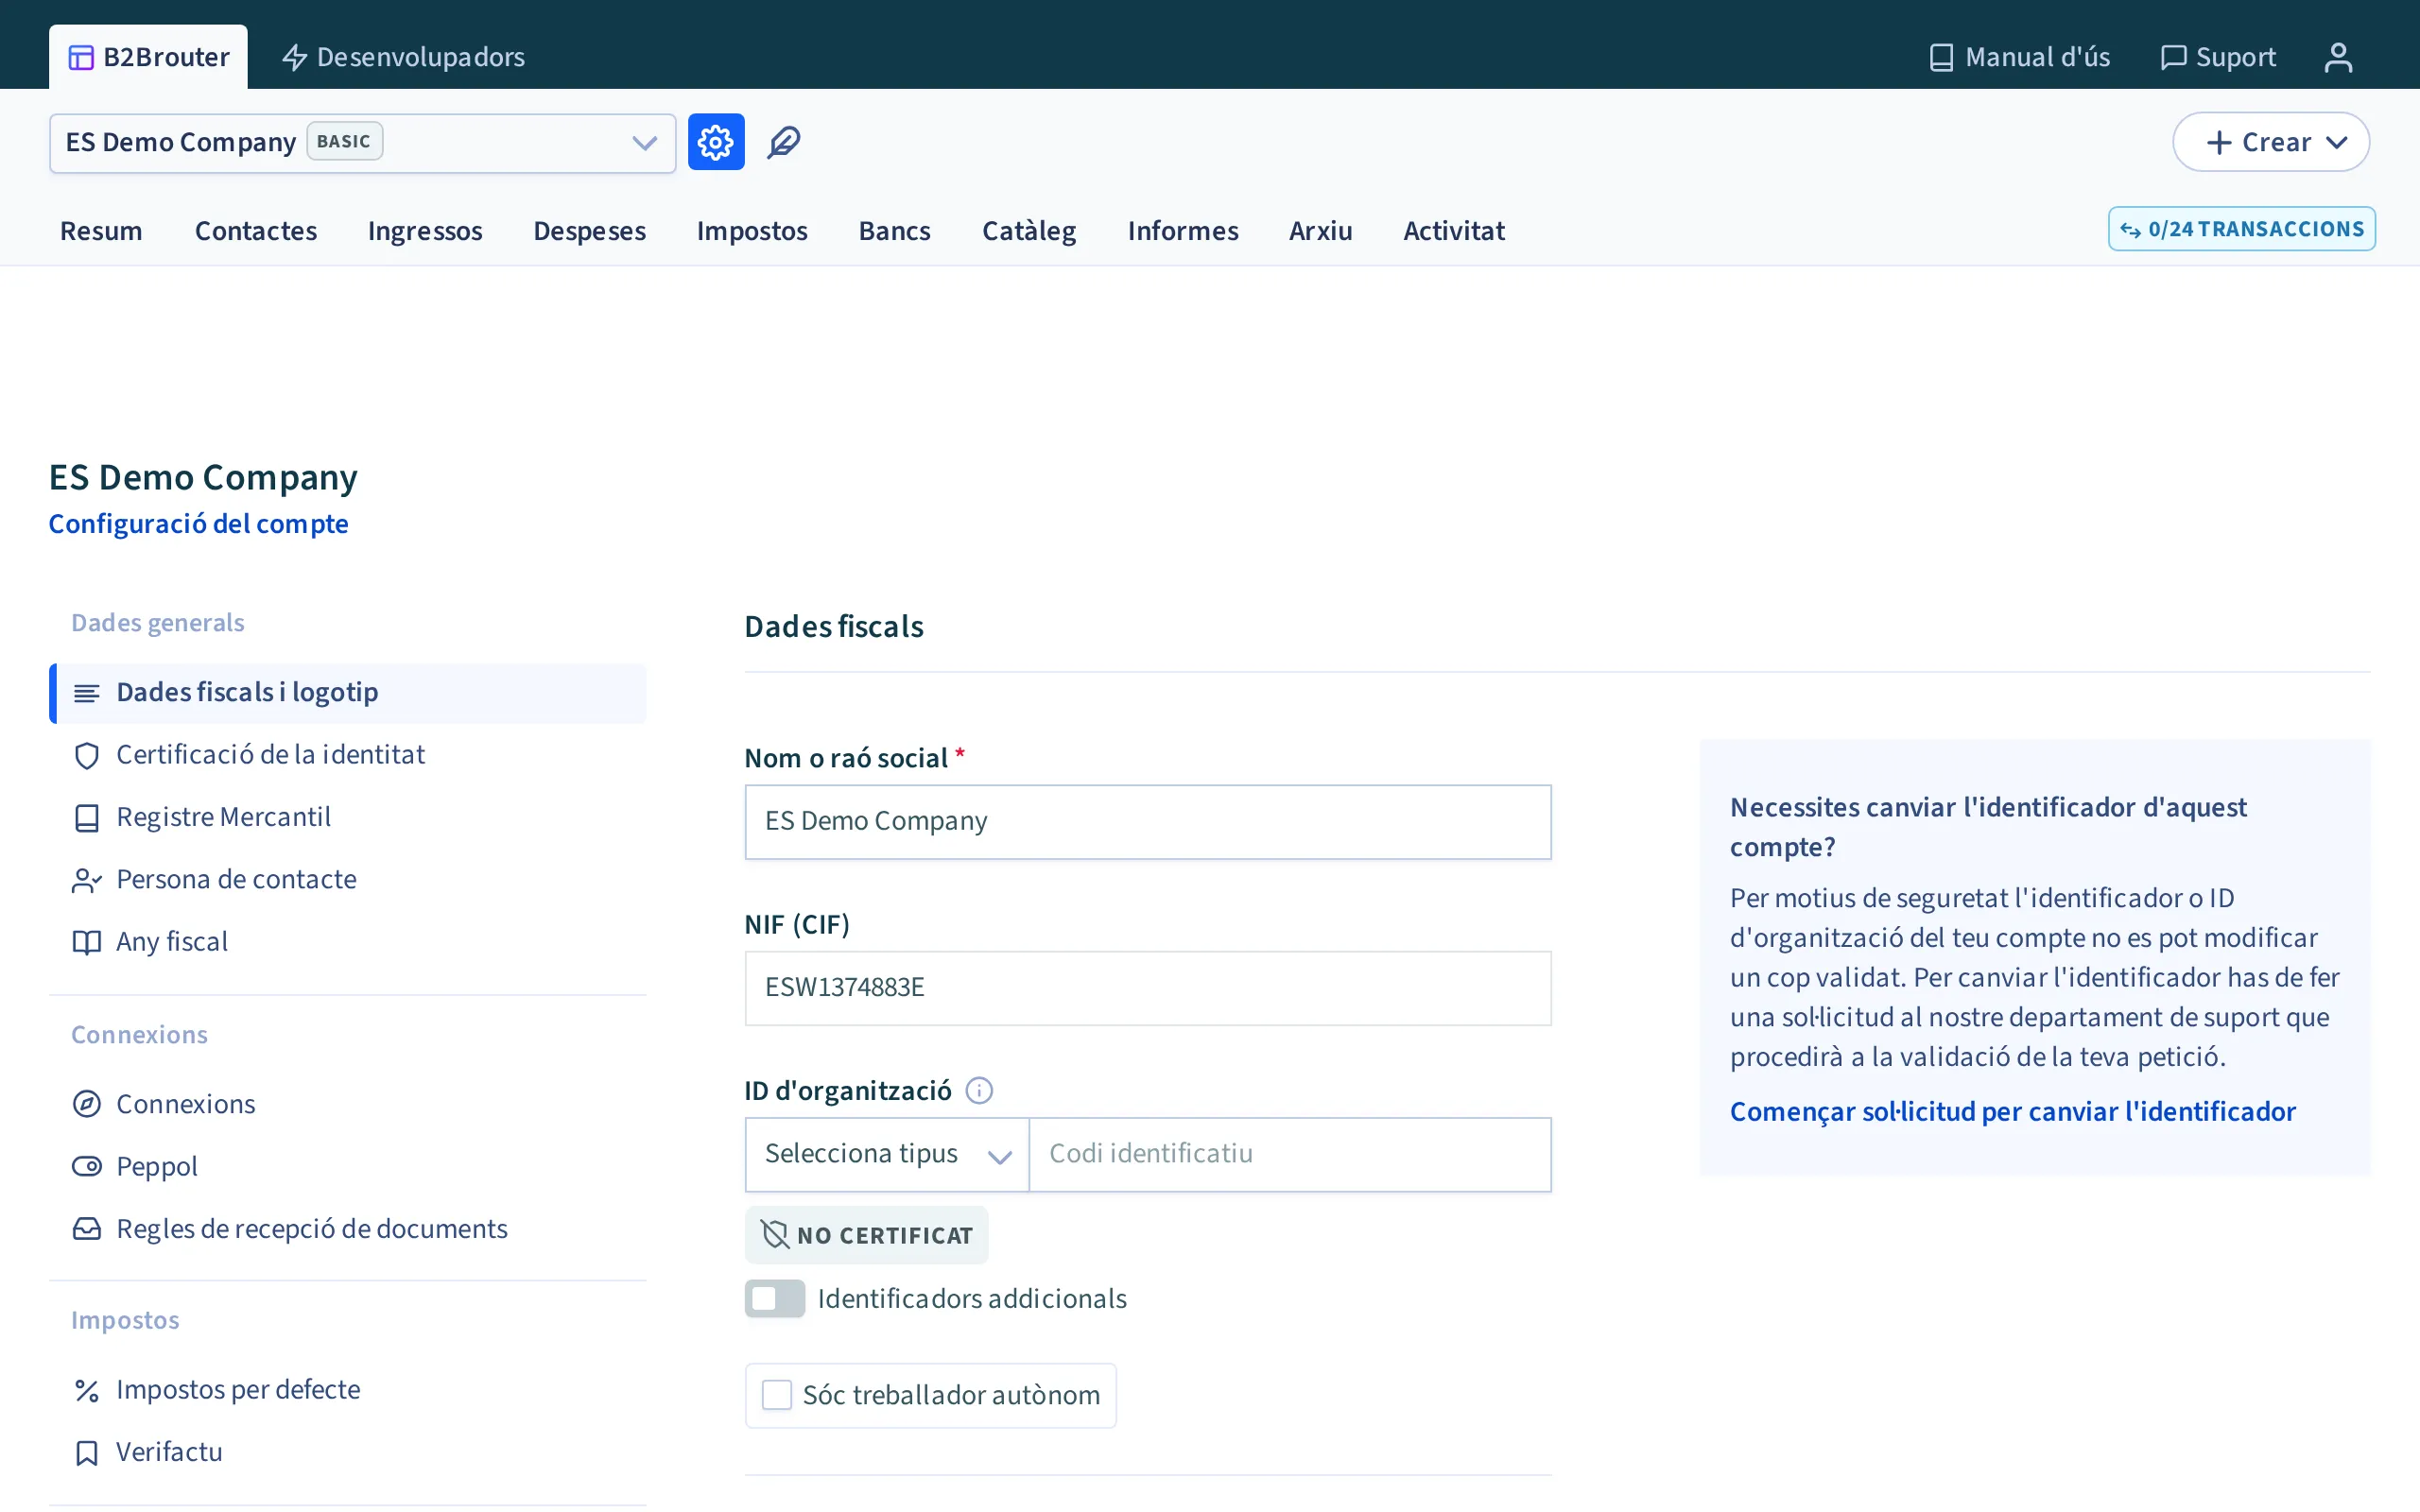
Task: Click the Peppol toggle-shaped icon
Action: click(x=87, y=1166)
